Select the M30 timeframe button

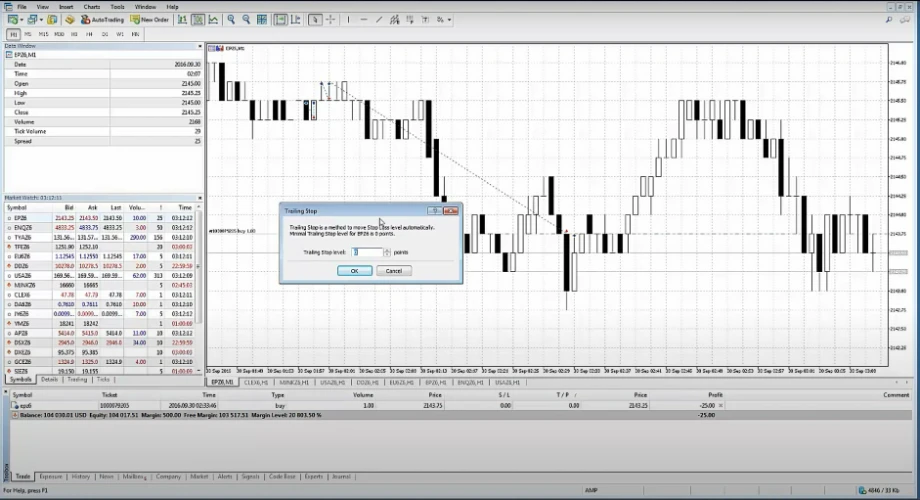pyautogui.click(x=59, y=34)
